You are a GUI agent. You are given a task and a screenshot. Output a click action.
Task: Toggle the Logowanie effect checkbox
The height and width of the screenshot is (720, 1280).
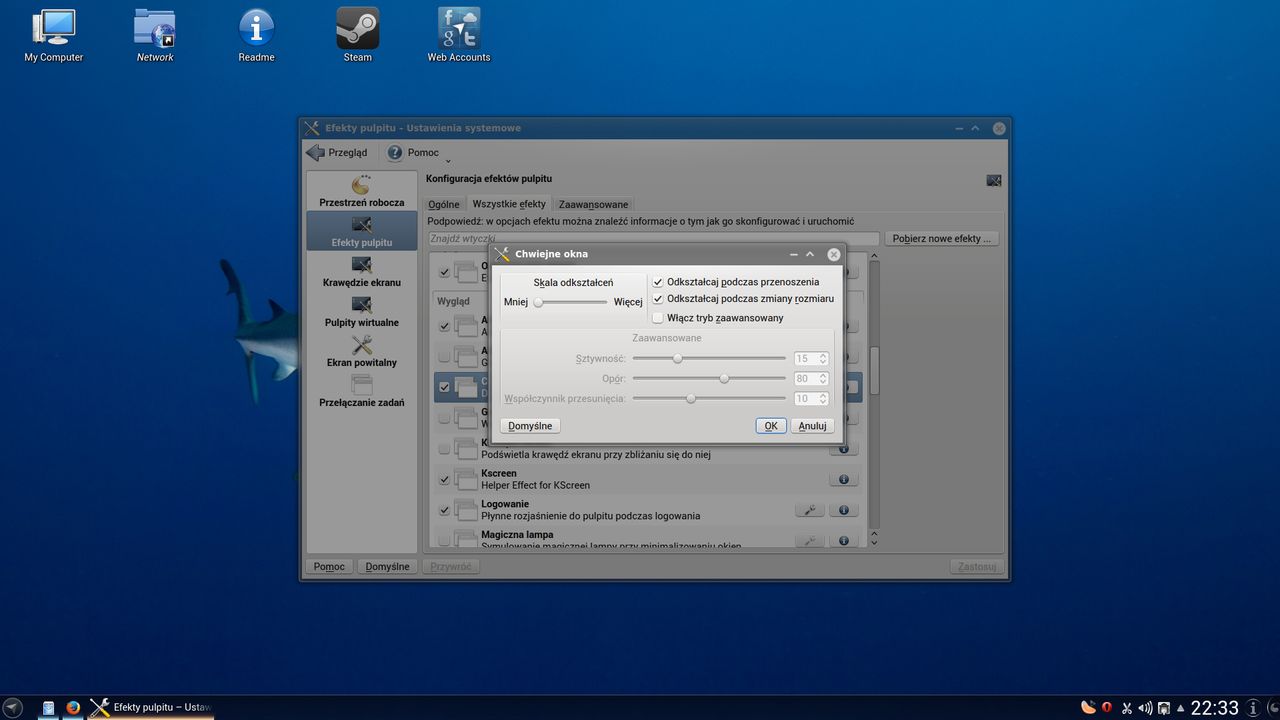(x=444, y=510)
